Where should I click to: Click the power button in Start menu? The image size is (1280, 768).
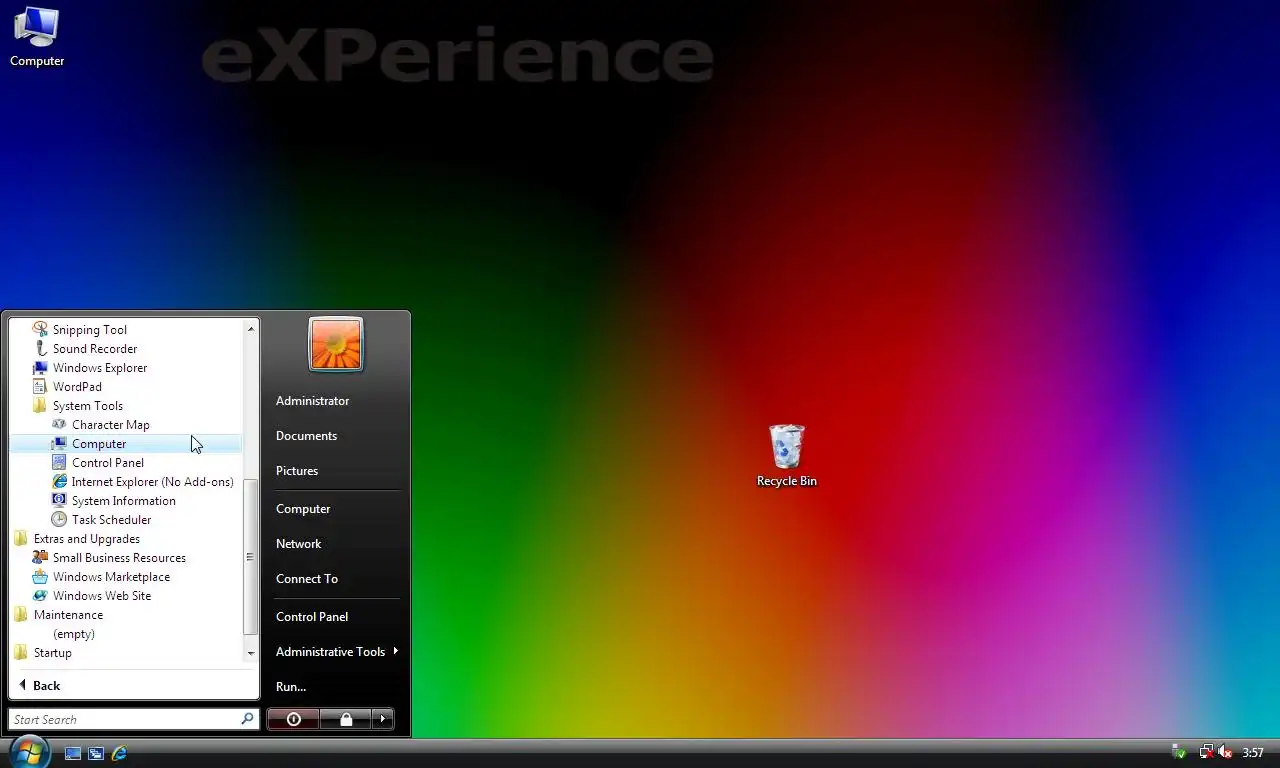coord(293,719)
